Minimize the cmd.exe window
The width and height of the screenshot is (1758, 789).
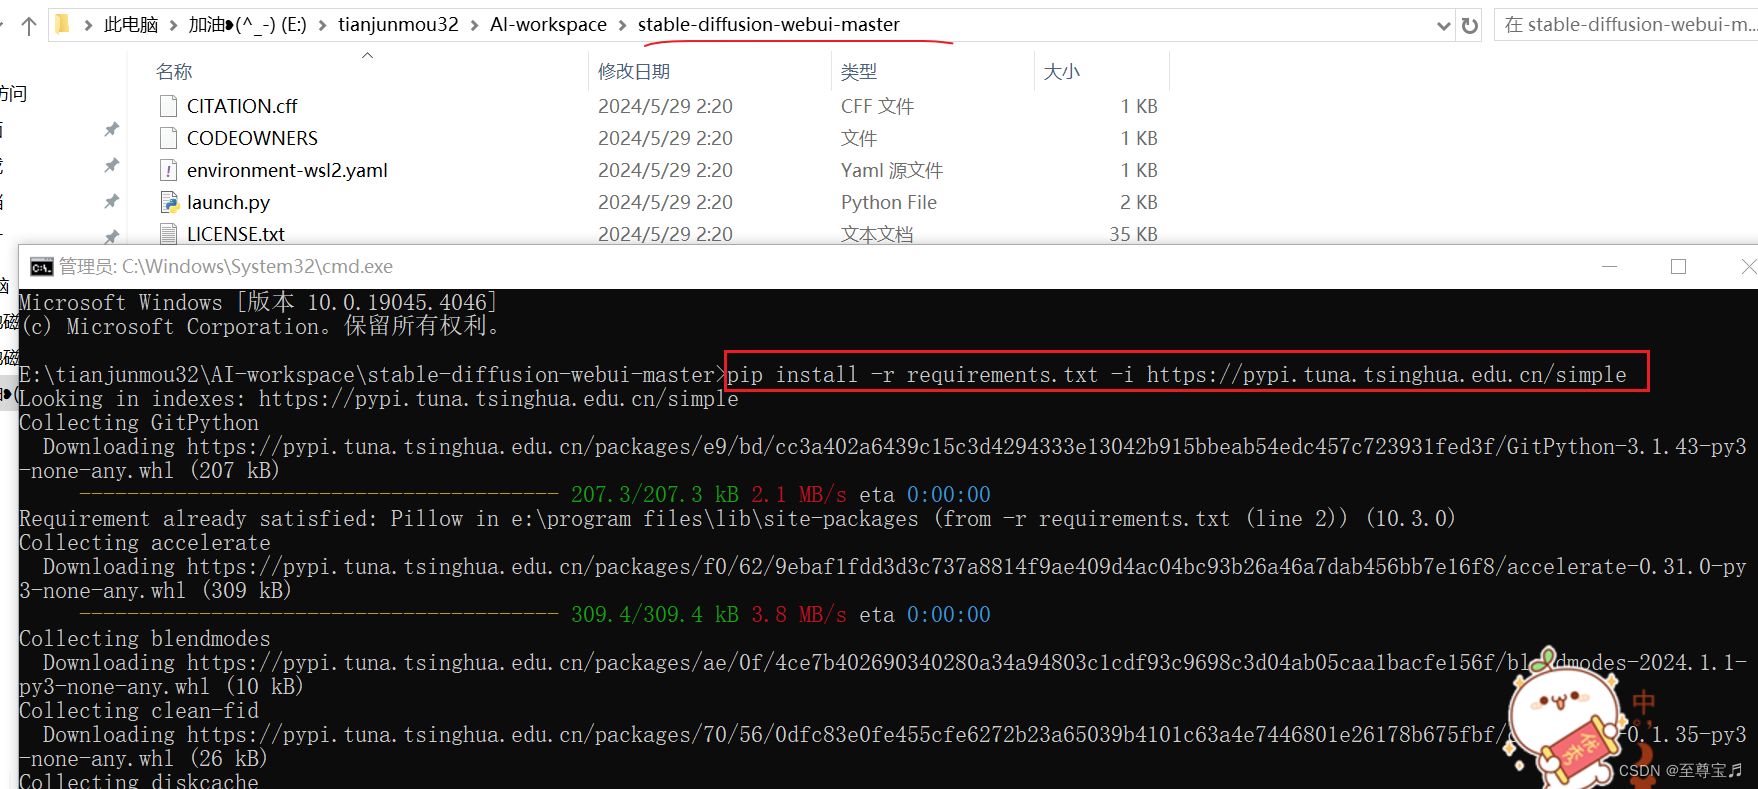point(1609,266)
